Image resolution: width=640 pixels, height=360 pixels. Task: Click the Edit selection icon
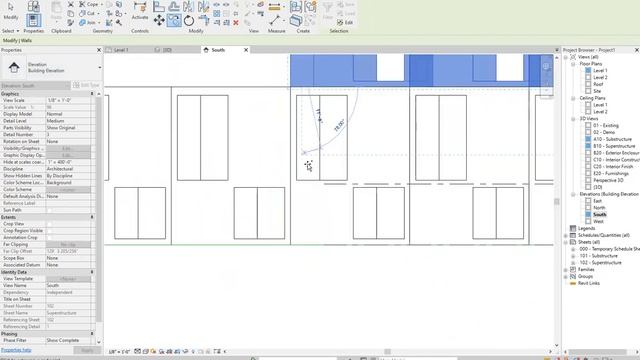tap(345, 22)
